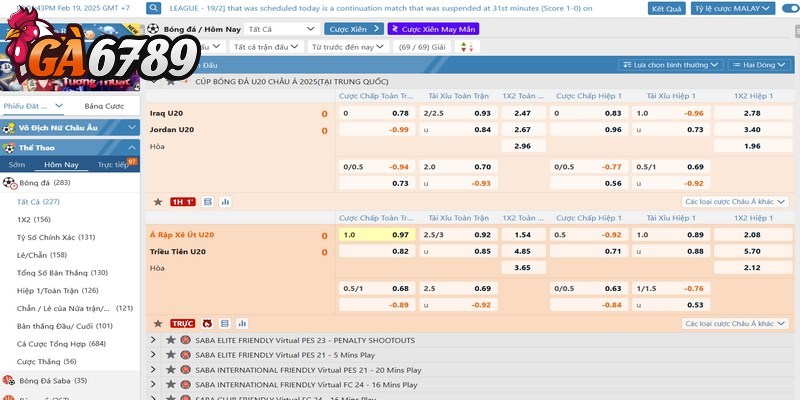
Task: Open Tổng Số Bàn Thắng (130)
Action: pyautogui.click(x=62, y=273)
